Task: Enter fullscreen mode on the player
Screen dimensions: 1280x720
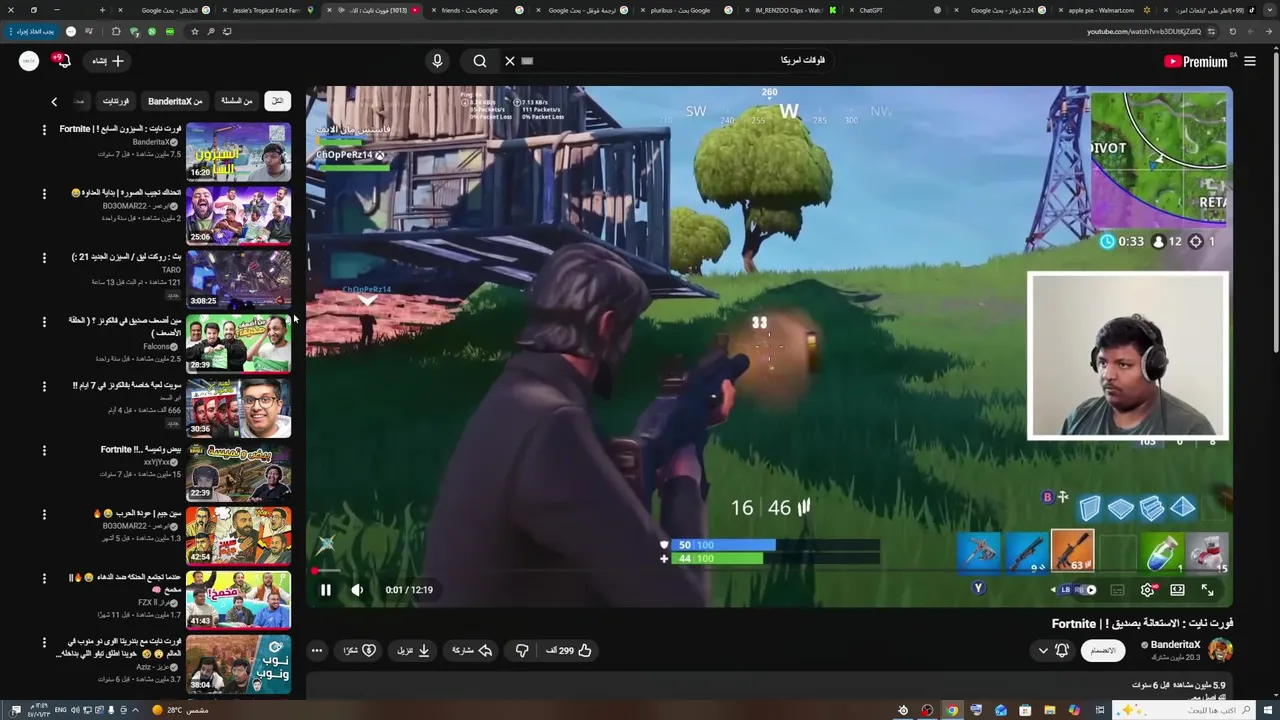Action: click(1207, 590)
